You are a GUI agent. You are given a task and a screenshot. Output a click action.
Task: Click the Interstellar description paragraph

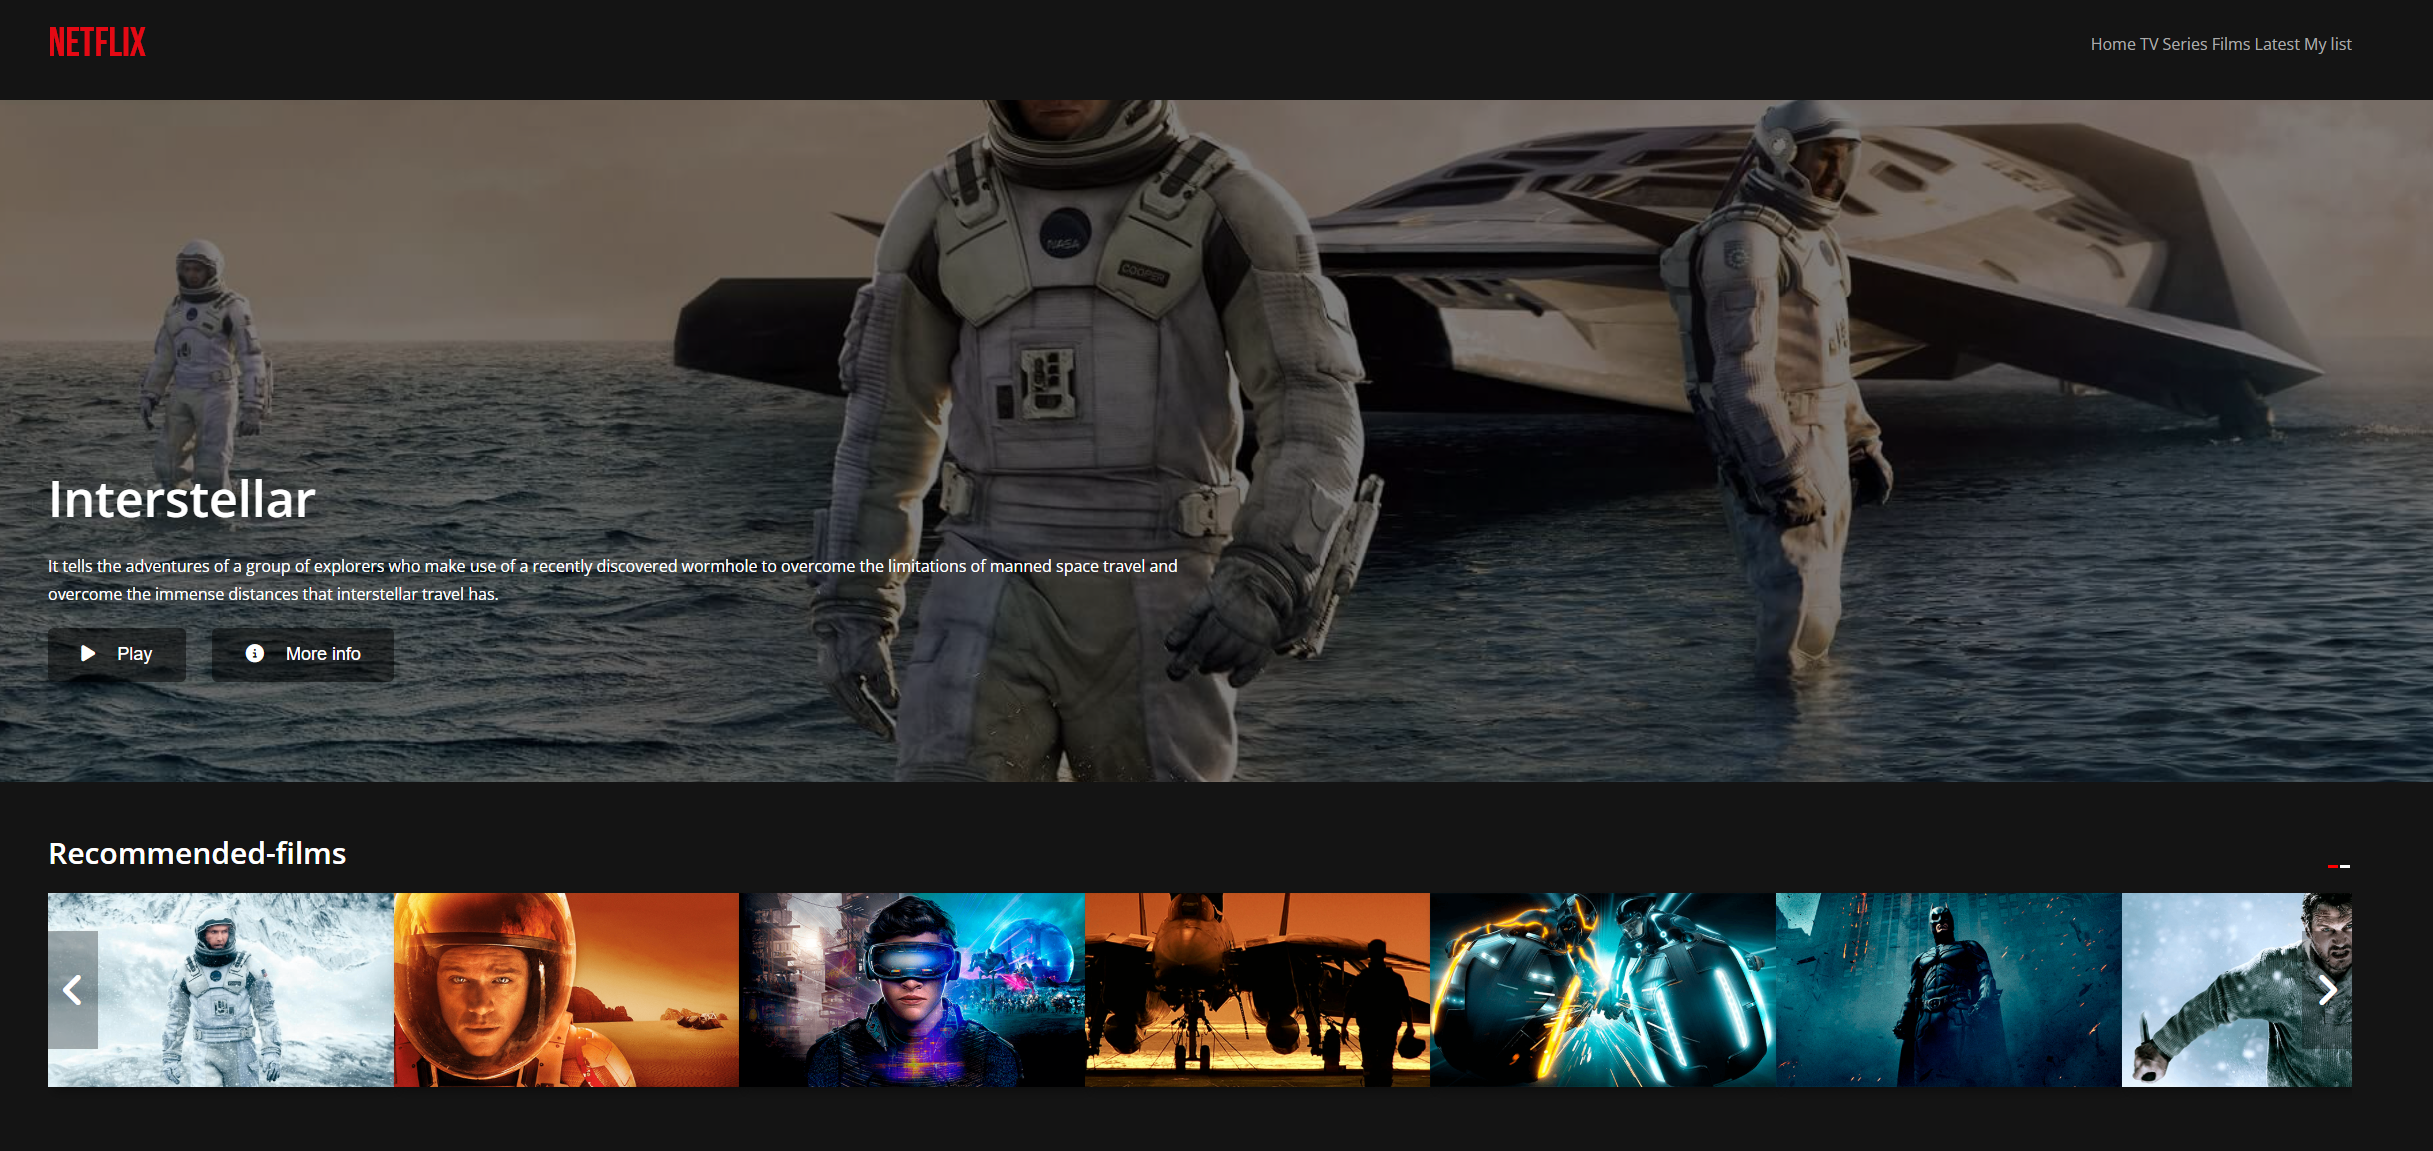[x=613, y=580]
